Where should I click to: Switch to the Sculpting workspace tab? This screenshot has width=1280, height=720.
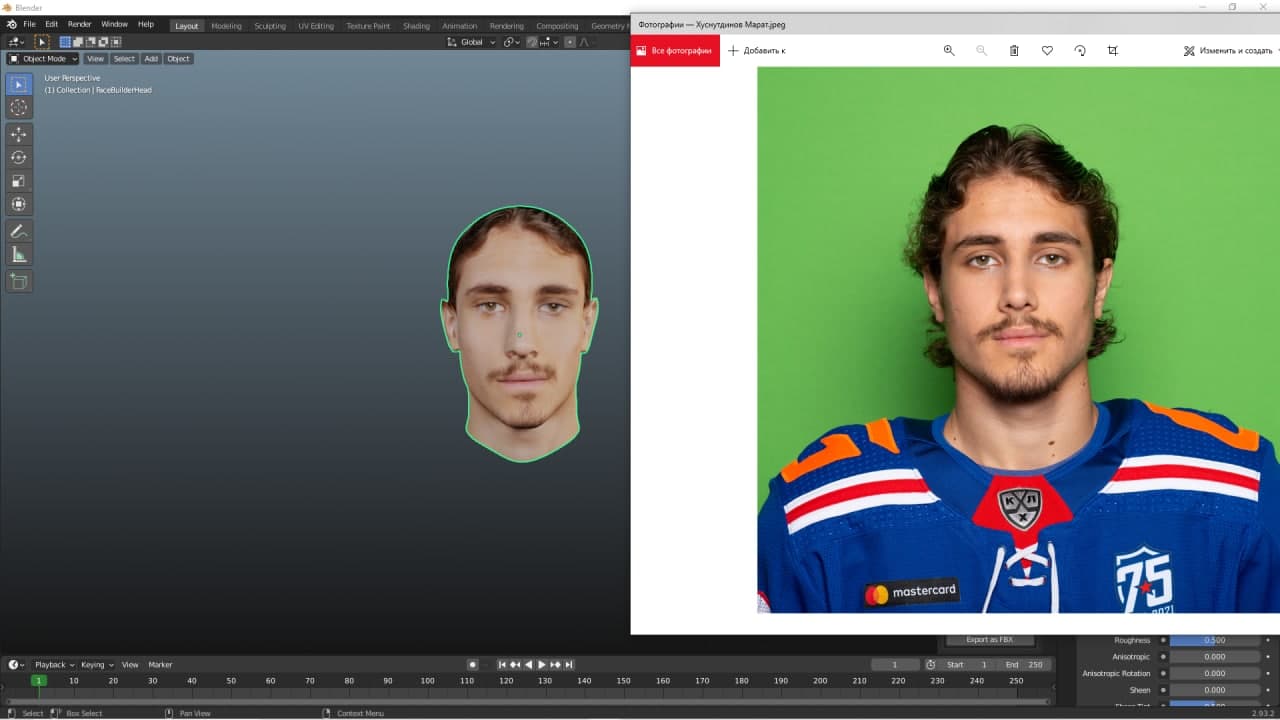click(270, 26)
